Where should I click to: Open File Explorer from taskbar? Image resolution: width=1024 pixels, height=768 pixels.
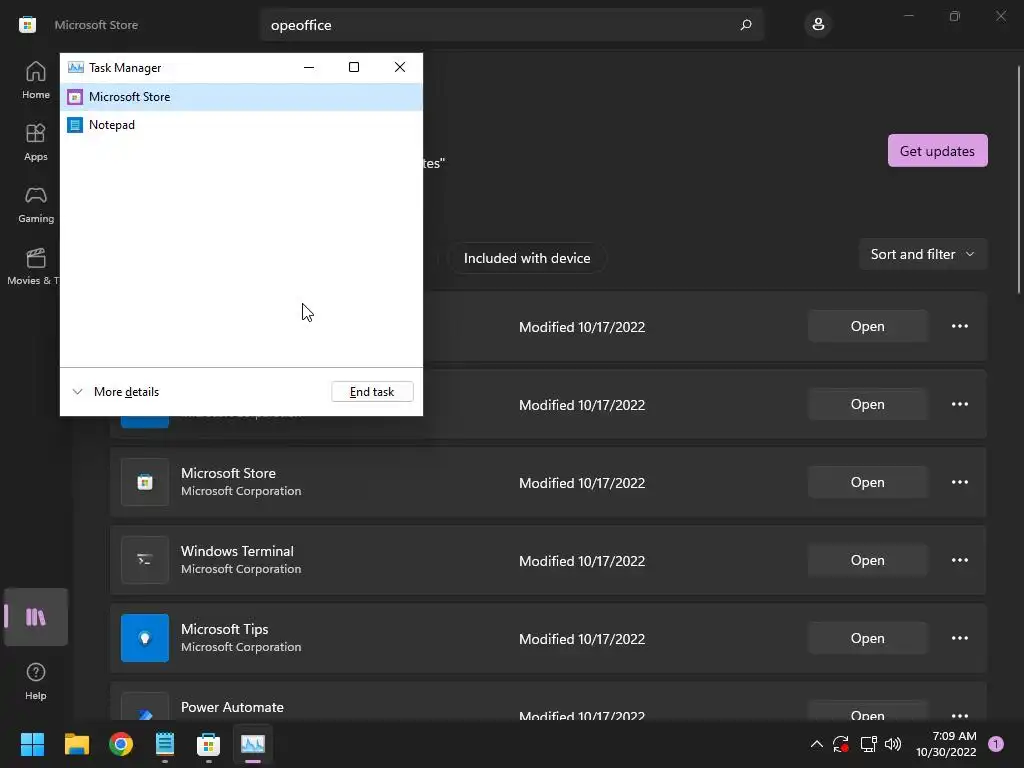coord(76,744)
